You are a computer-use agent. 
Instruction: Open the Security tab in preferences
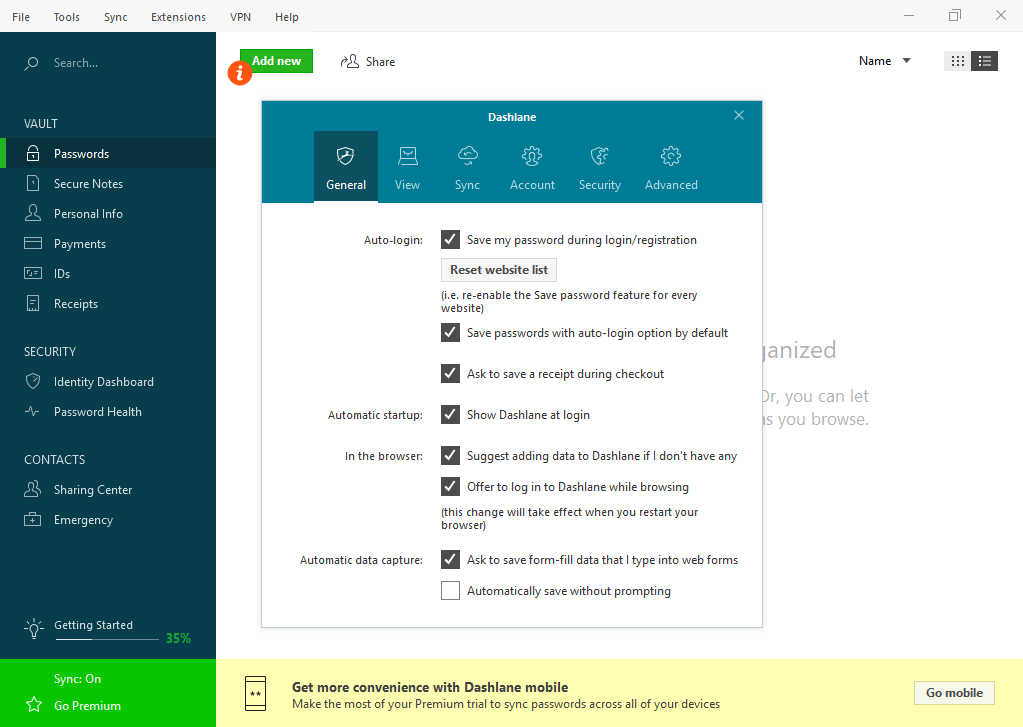[x=600, y=167]
